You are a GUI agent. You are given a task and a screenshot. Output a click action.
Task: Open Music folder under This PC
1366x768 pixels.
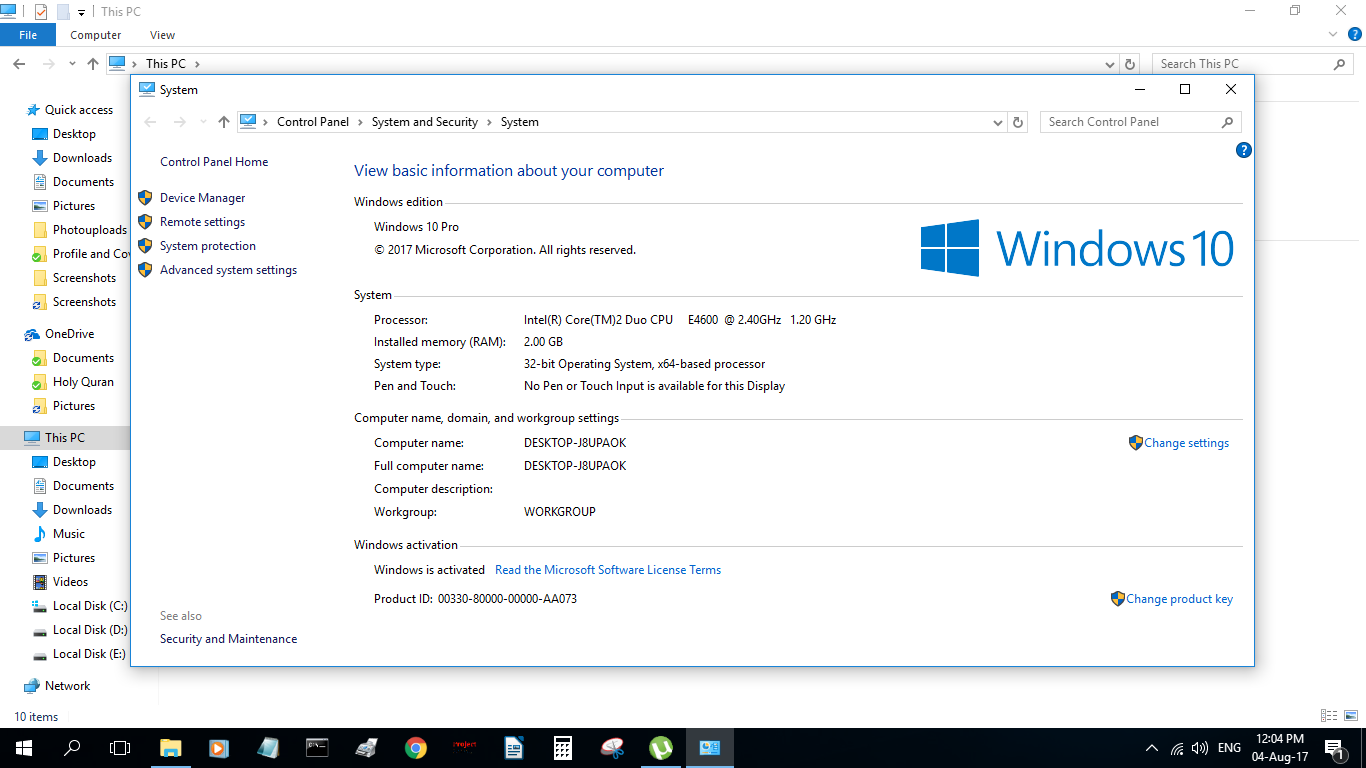69,534
